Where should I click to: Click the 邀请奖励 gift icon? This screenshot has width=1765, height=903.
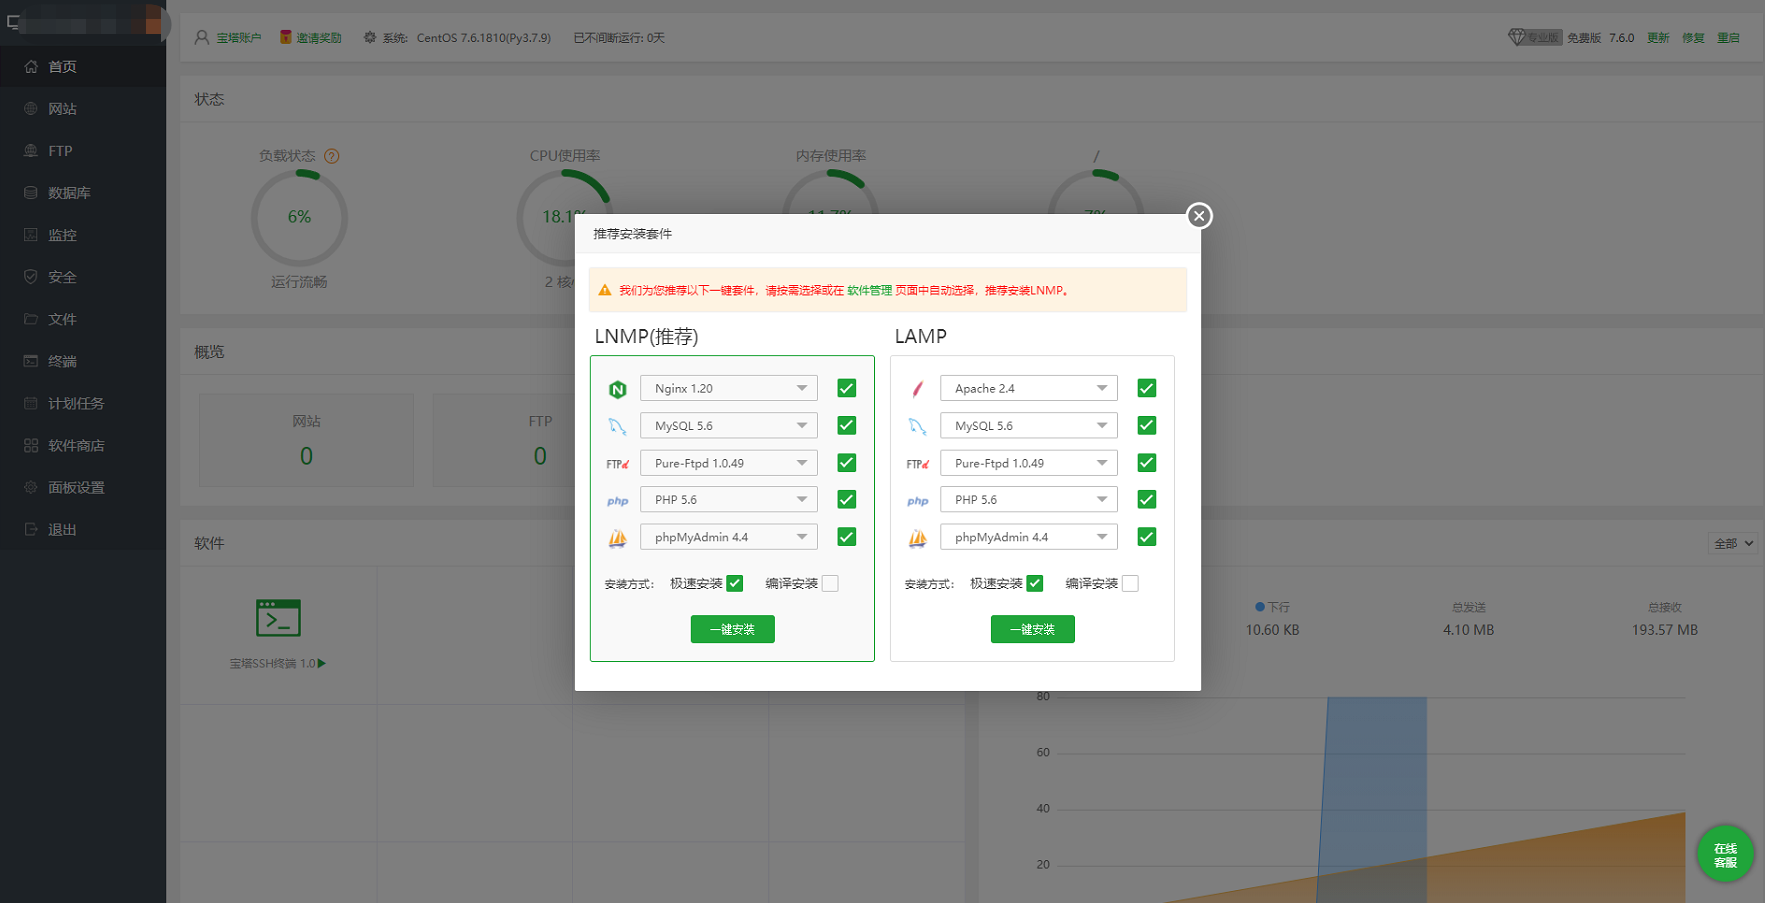point(286,37)
